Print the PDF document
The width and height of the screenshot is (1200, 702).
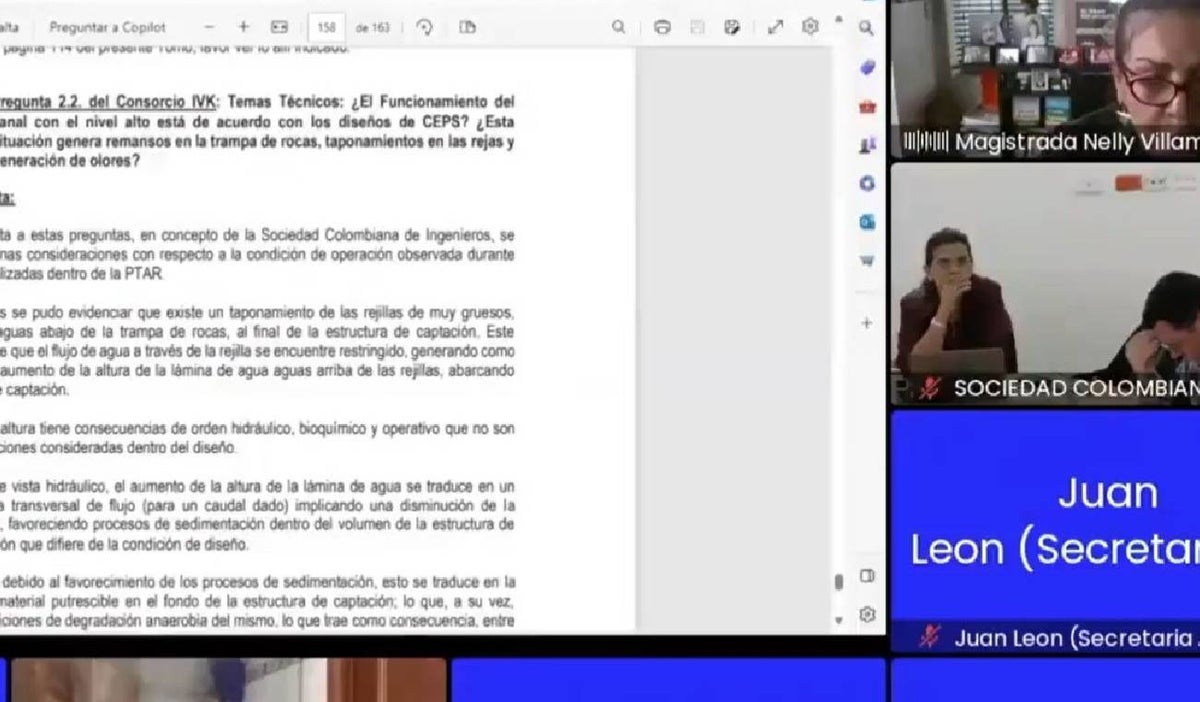tap(662, 27)
